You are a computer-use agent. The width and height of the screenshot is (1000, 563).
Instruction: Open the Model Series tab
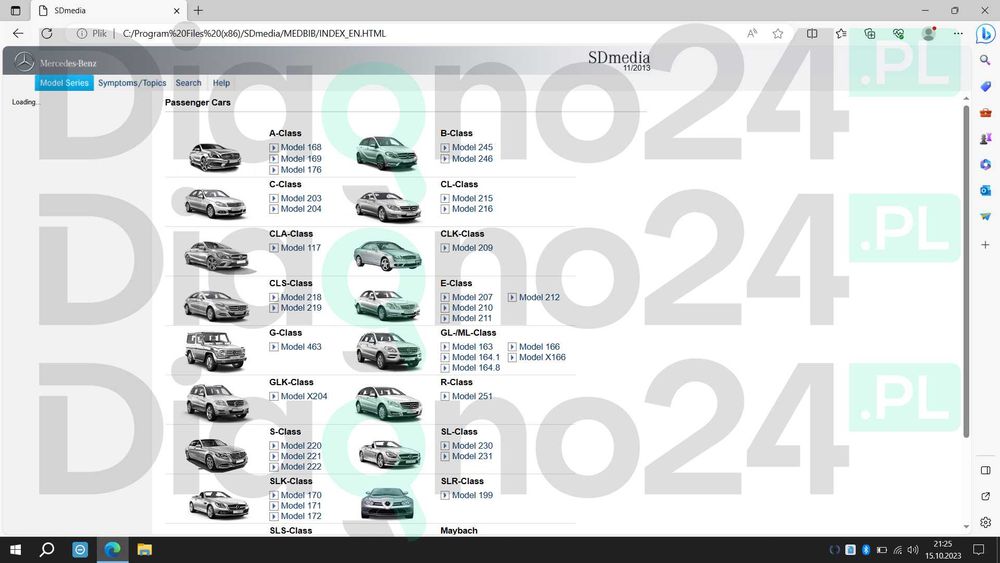(64, 83)
